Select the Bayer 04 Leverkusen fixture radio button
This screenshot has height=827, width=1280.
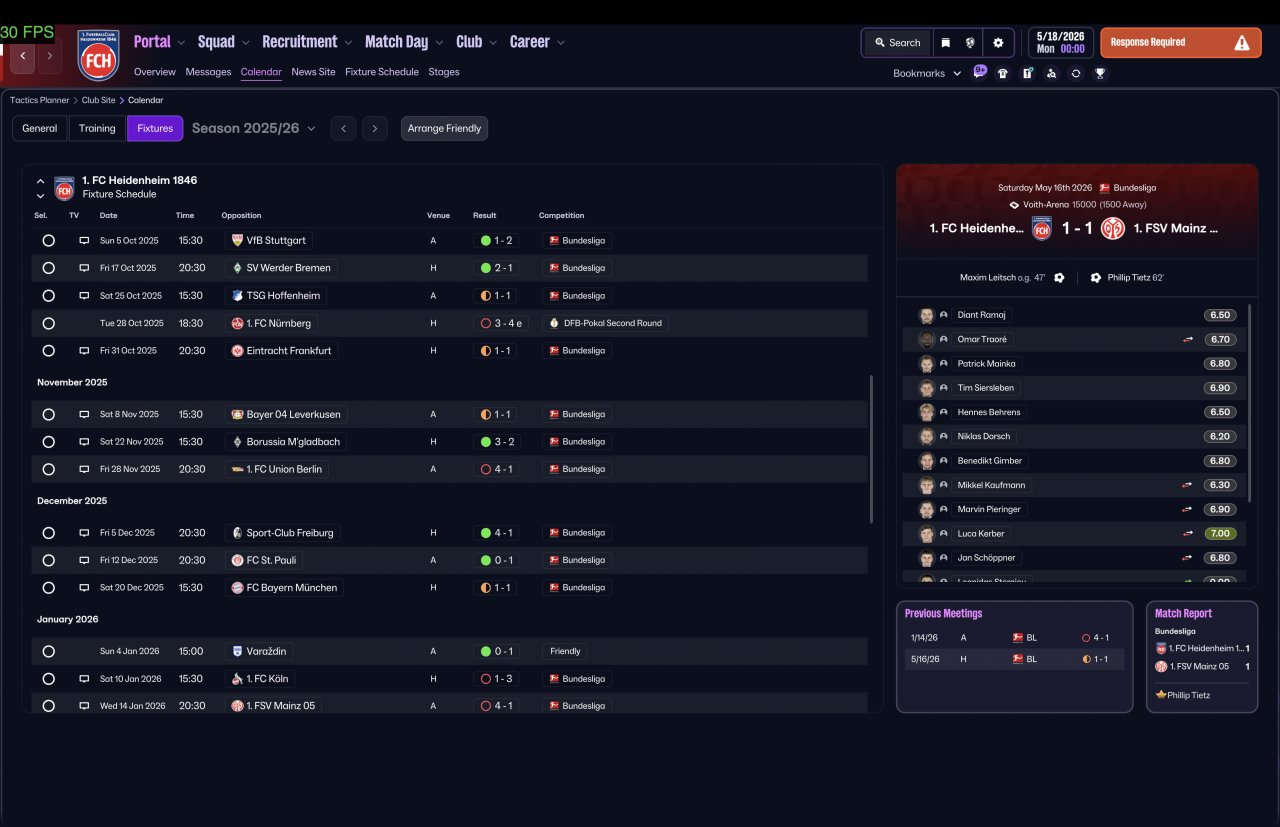pyautogui.click(x=48, y=414)
